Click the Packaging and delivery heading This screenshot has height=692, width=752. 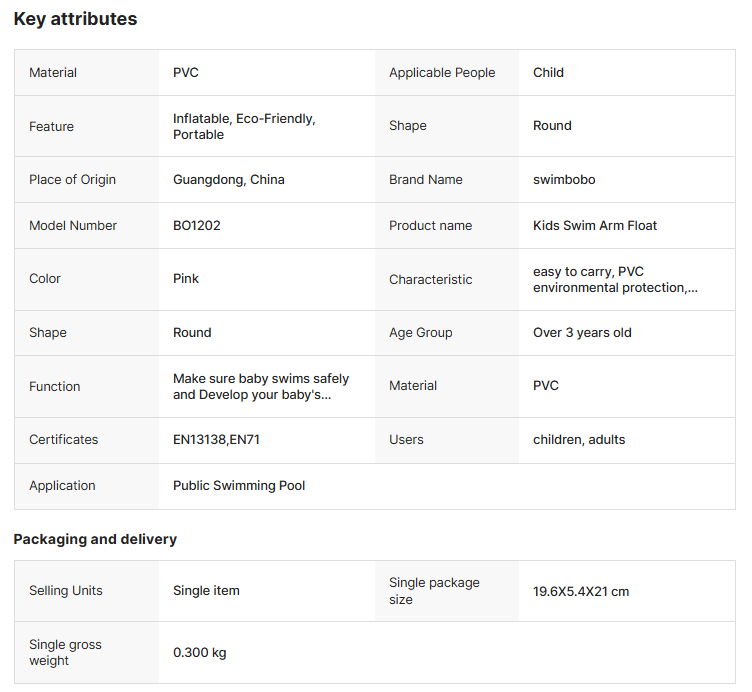click(x=95, y=539)
